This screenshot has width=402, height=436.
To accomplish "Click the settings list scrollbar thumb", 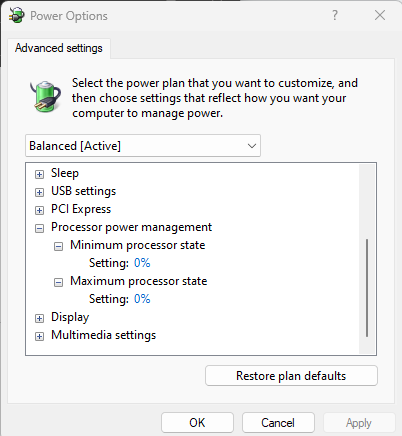I will tap(367, 288).
